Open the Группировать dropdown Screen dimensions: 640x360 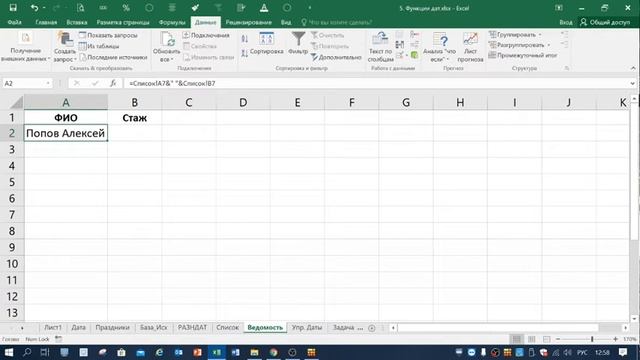(x=516, y=35)
